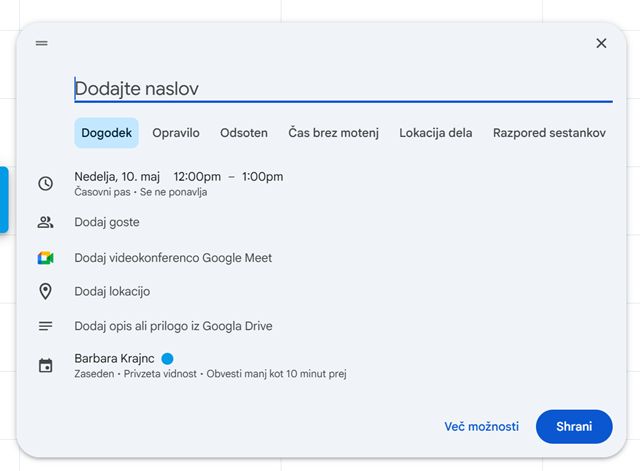Choose the Lokacija dela tab

tap(436, 133)
